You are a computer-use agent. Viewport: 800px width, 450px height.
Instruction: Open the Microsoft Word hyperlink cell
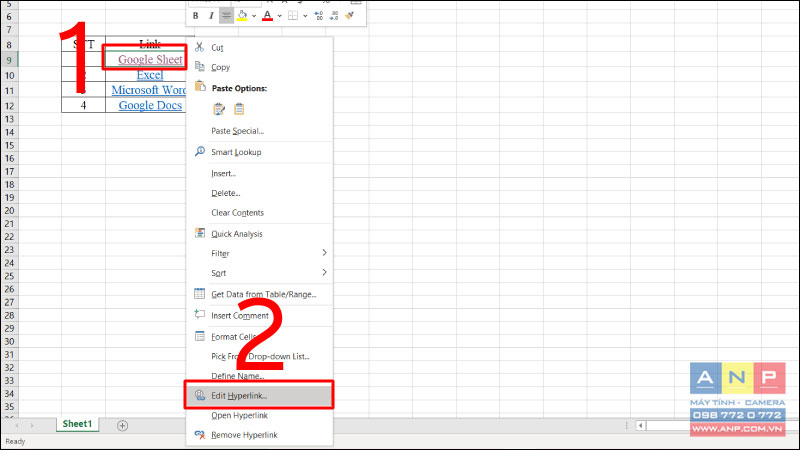148,90
